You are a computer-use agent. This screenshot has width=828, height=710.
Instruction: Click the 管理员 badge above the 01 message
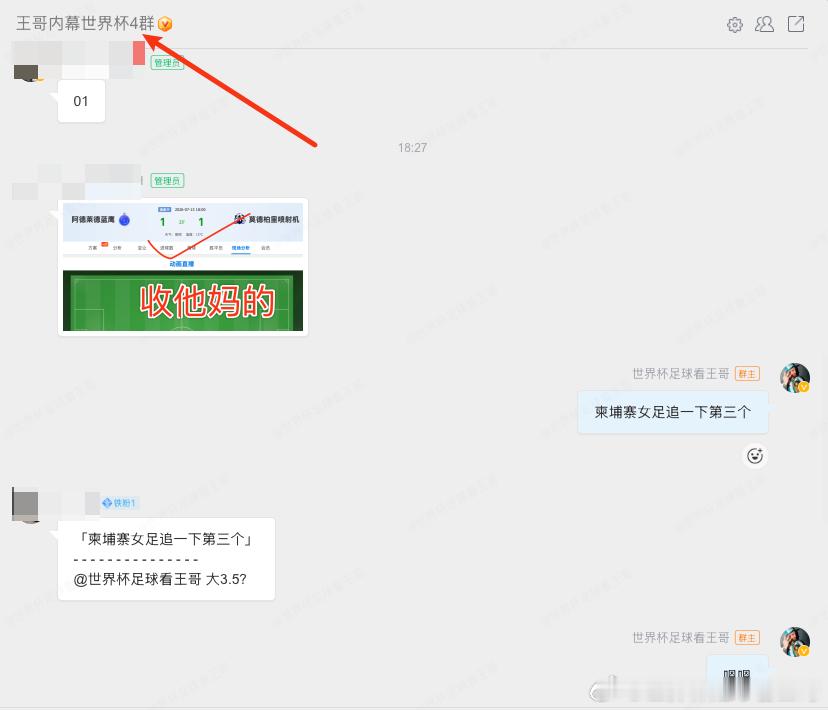167,62
